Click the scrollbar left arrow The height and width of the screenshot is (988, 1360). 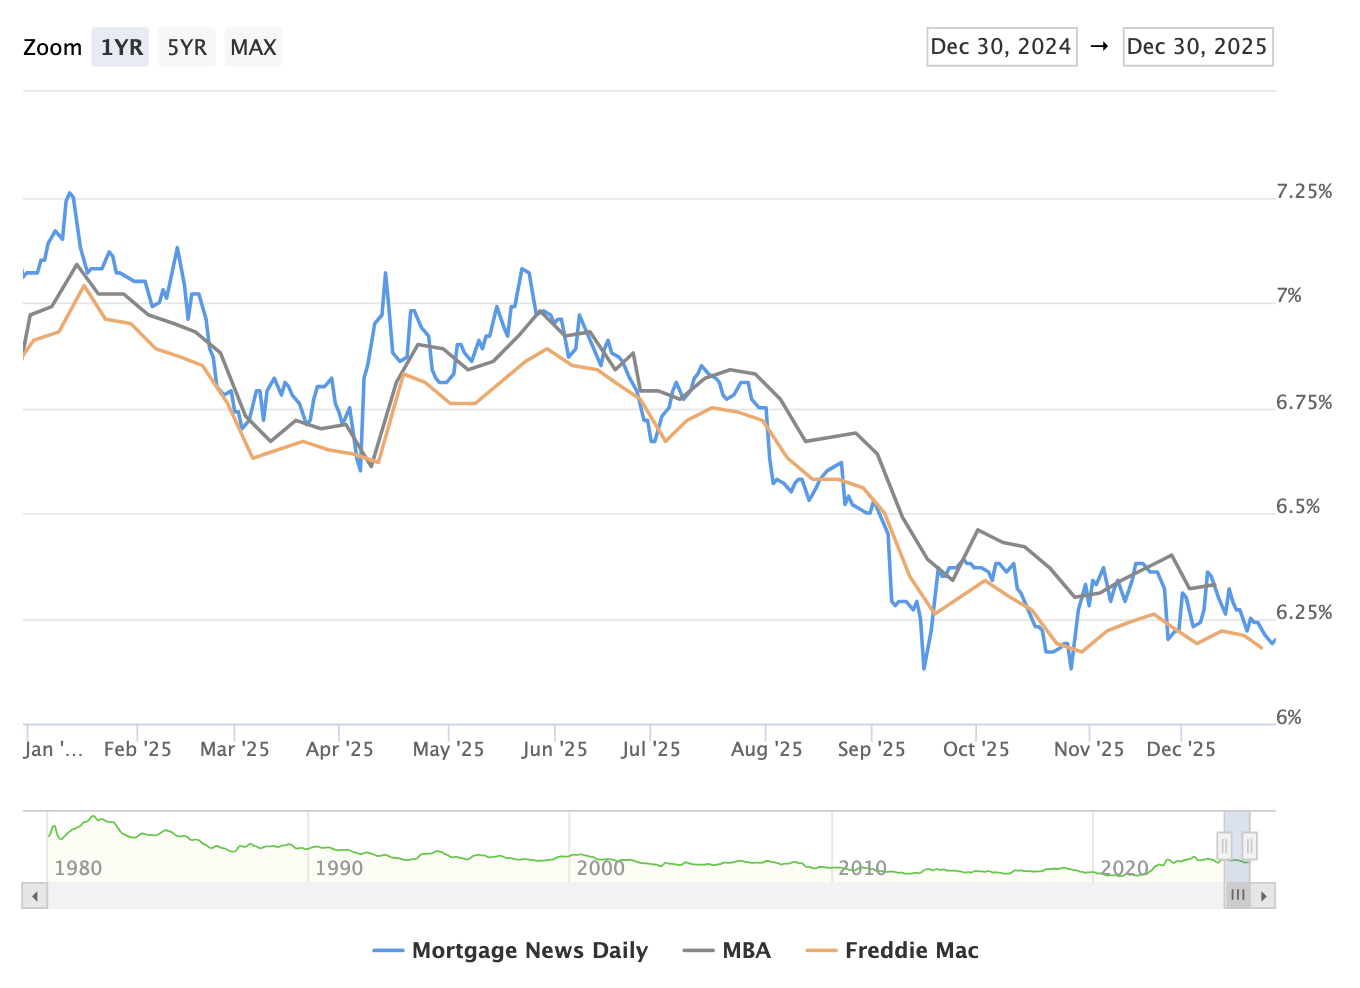tap(35, 896)
